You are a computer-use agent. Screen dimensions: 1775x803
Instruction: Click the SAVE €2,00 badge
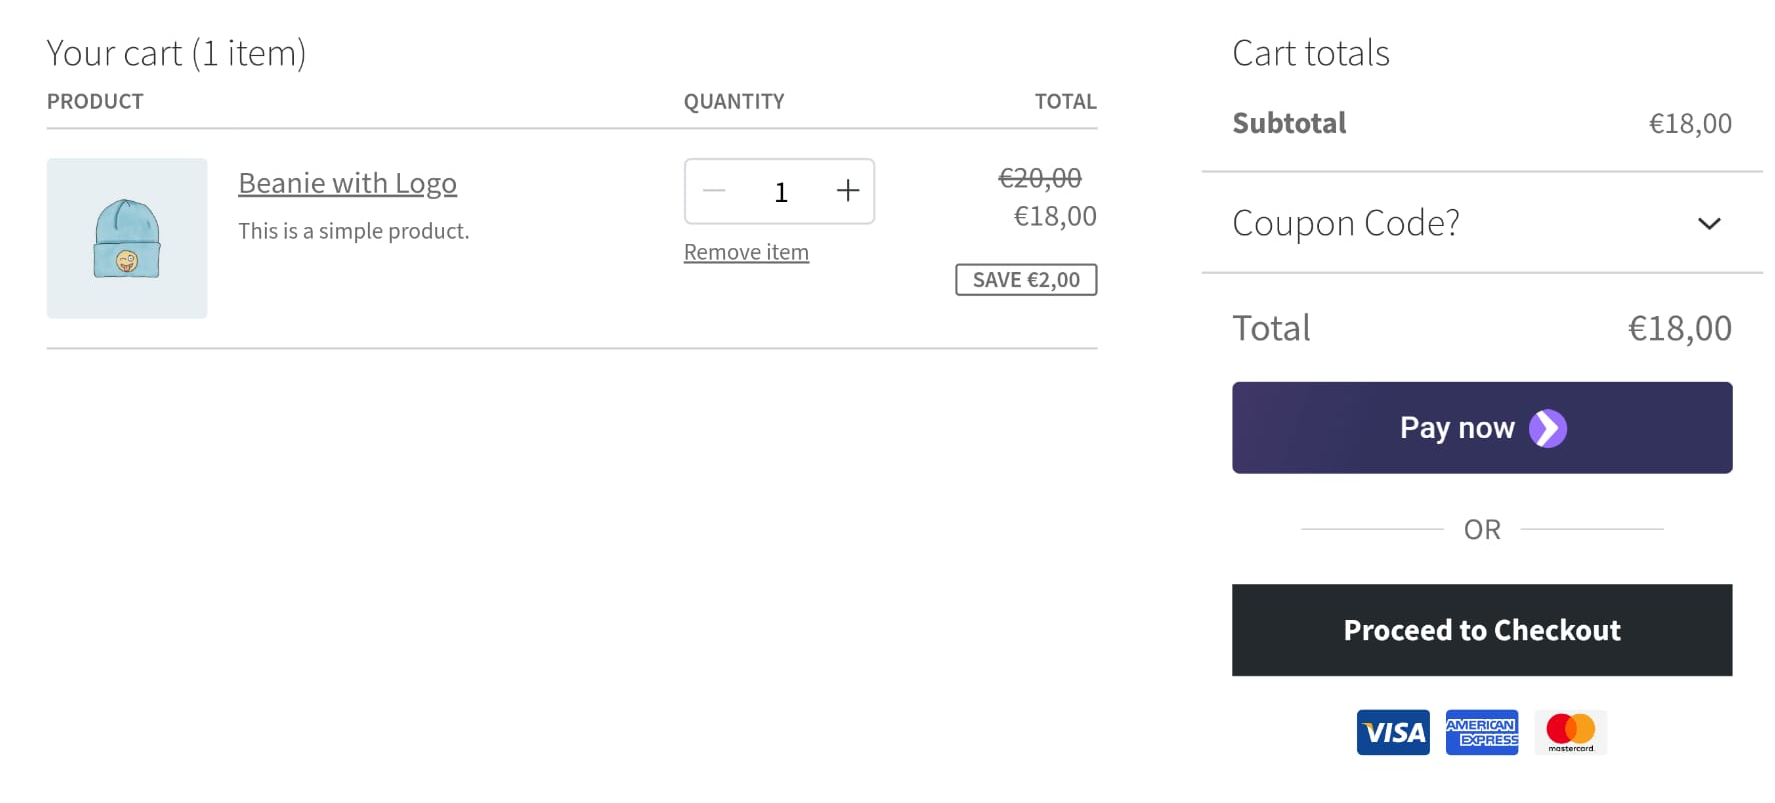click(x=1025, y=280)
